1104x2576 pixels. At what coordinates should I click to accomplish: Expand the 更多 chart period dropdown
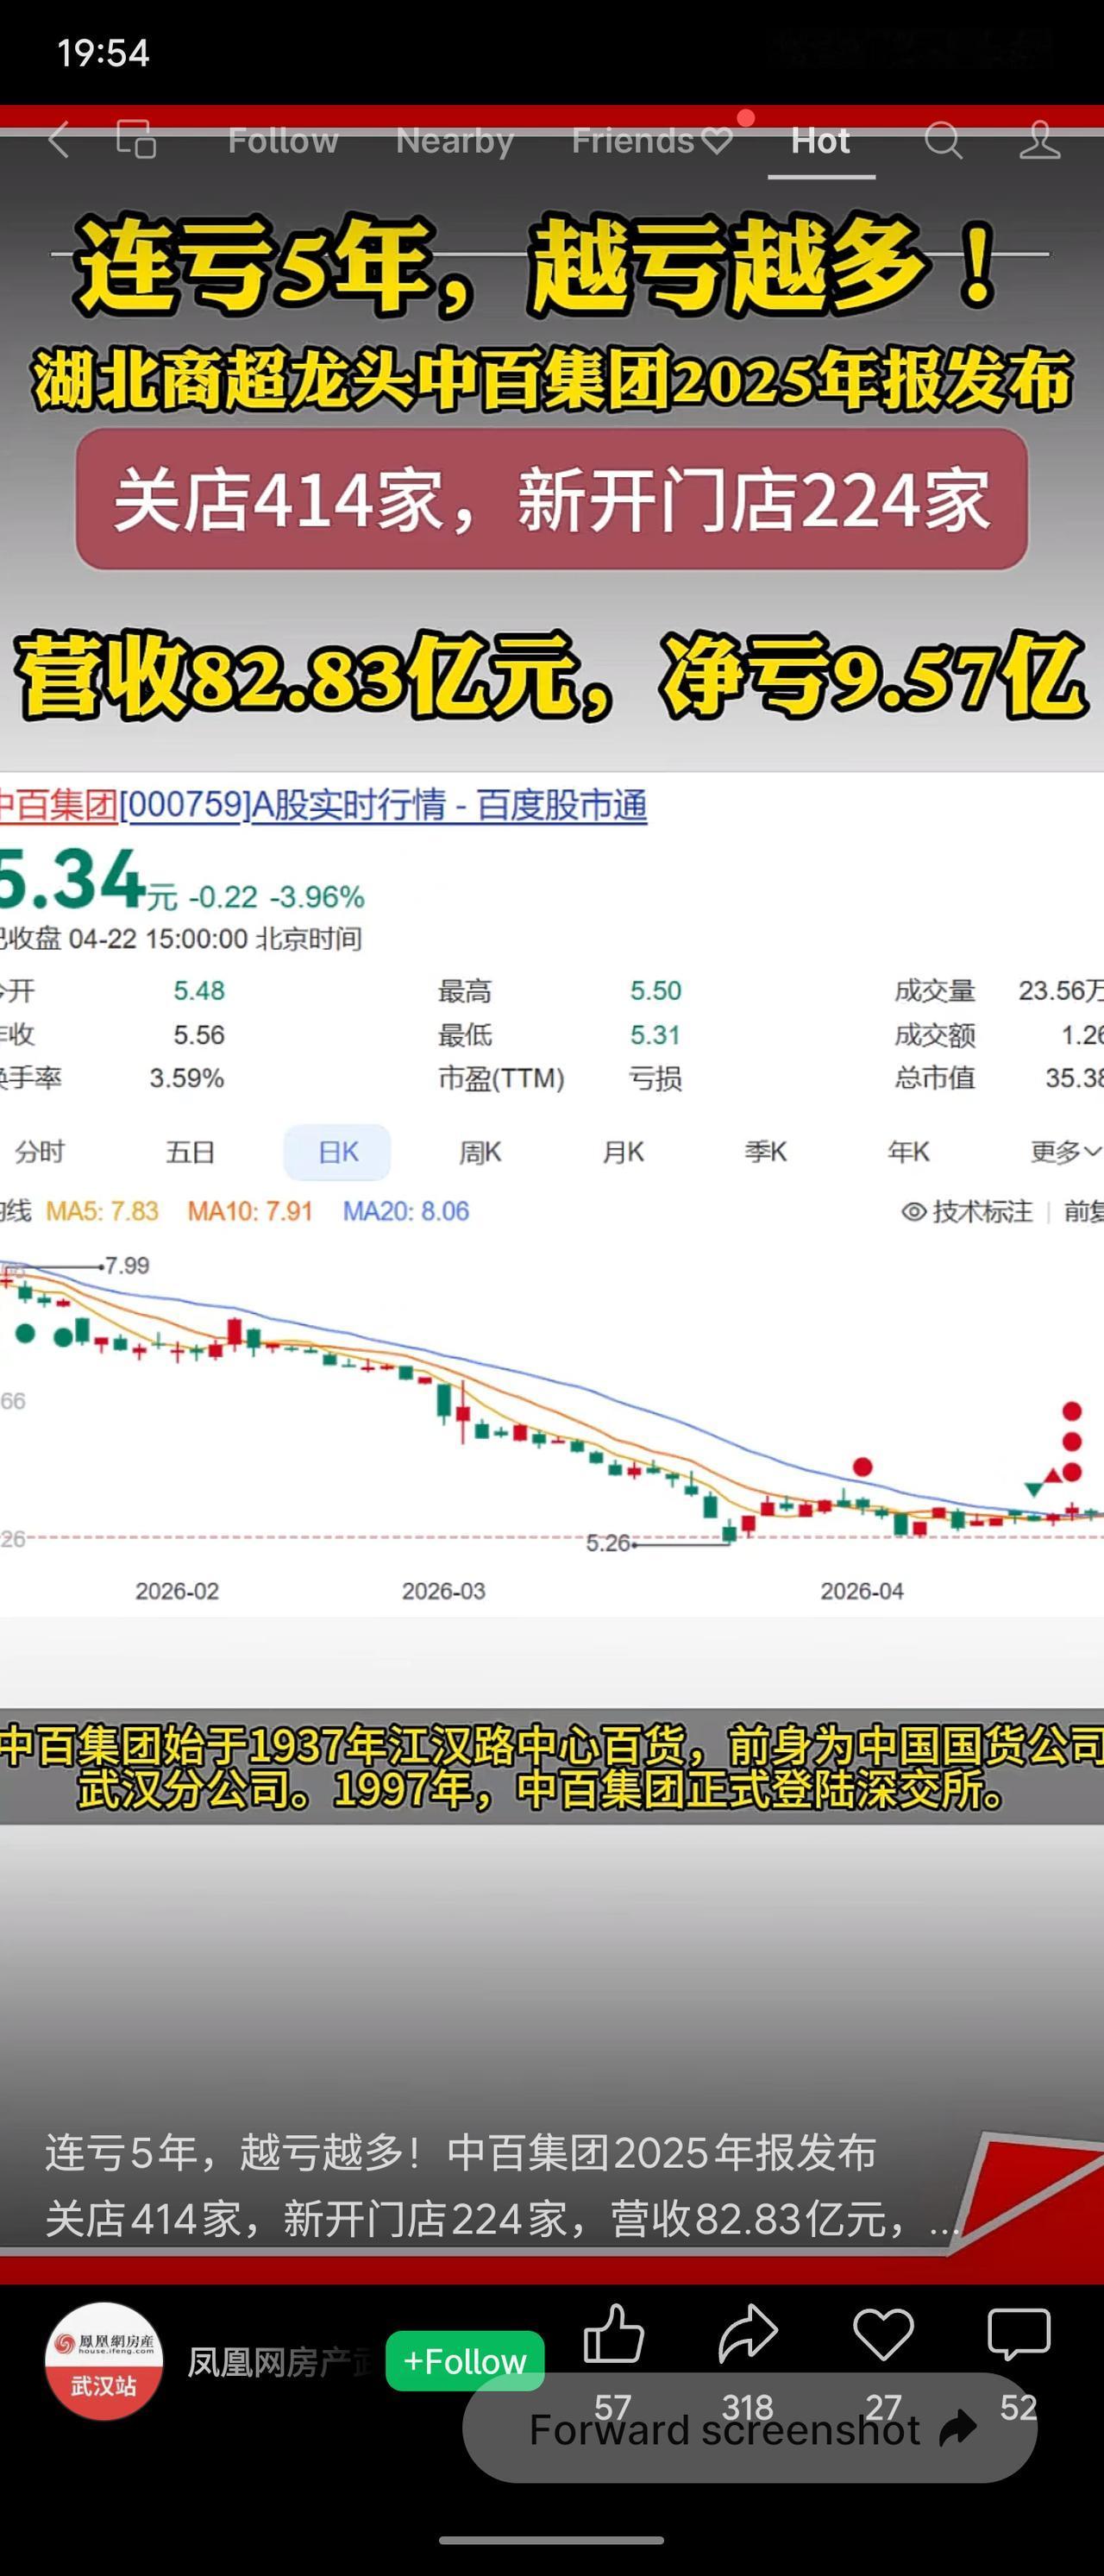pos(1066,1152)
